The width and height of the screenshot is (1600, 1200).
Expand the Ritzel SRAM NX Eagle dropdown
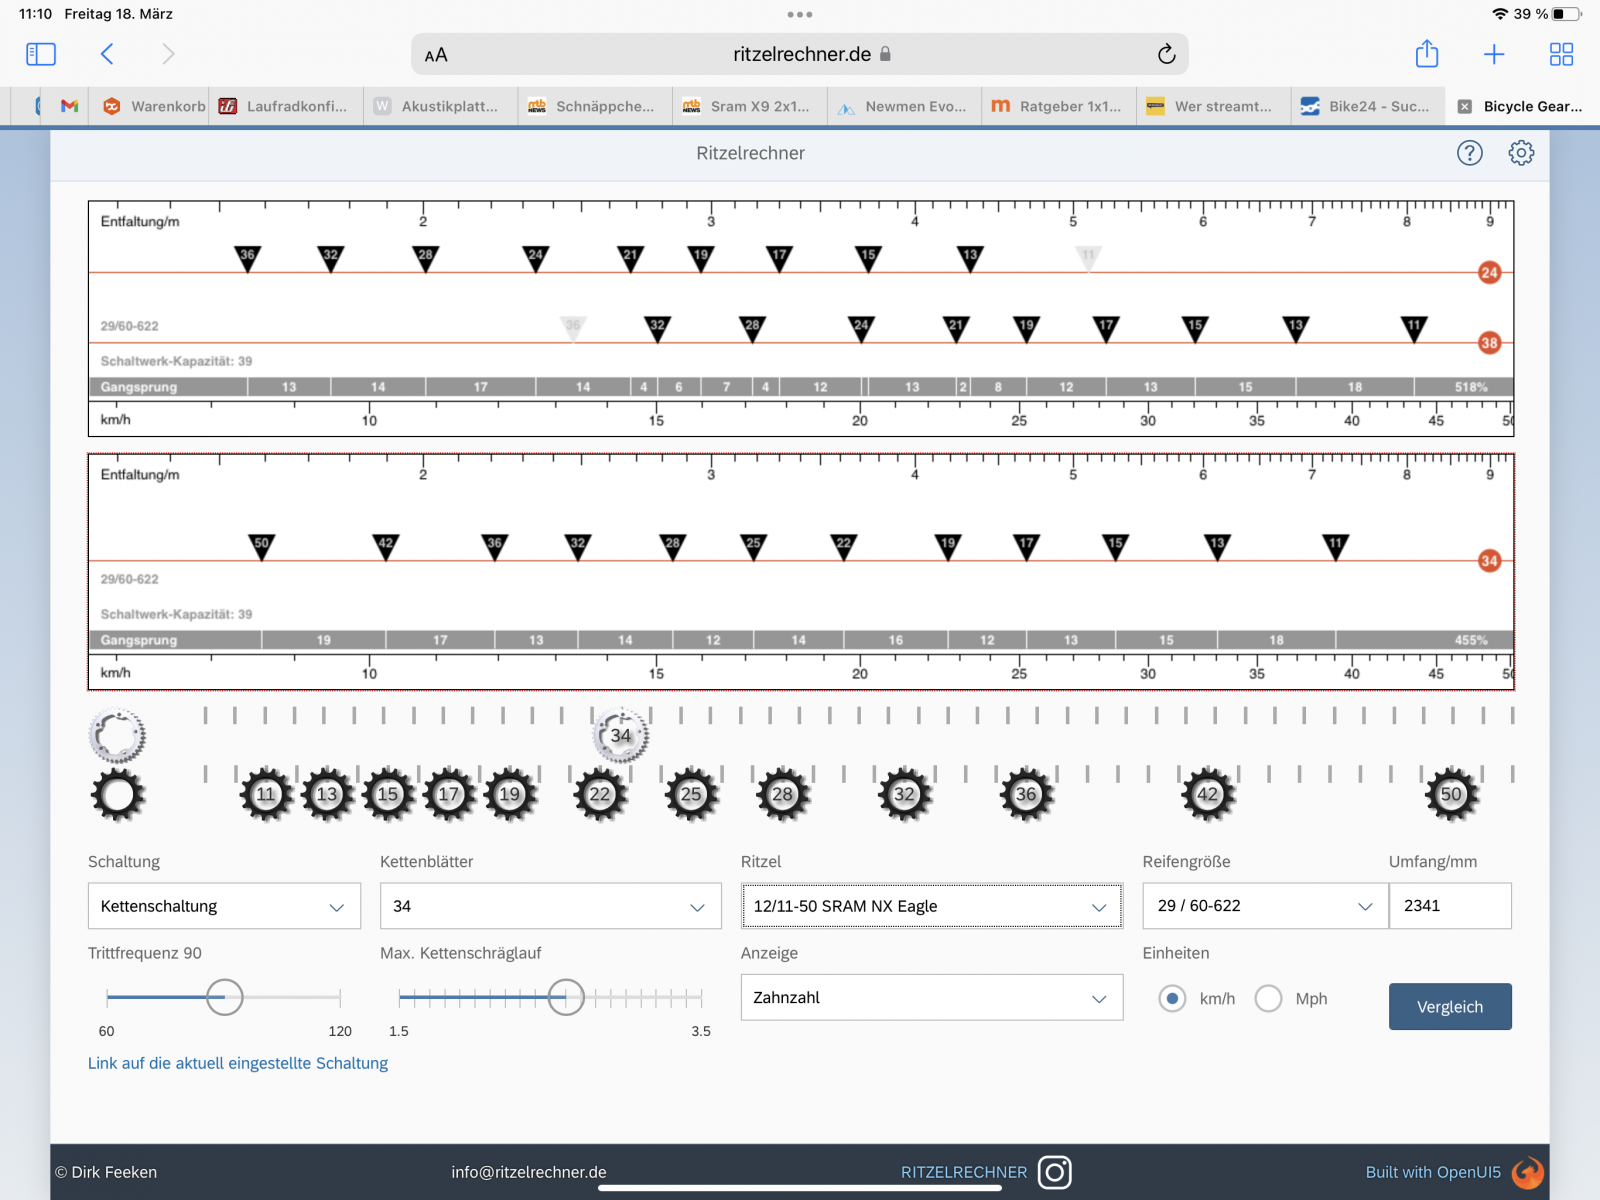point(931,906)
